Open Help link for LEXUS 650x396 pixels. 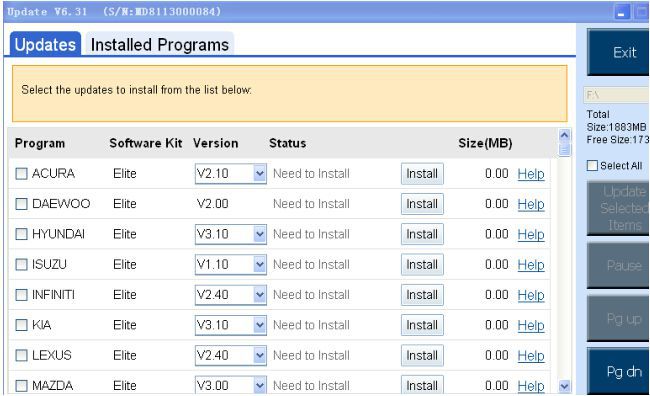pos(531,356)
